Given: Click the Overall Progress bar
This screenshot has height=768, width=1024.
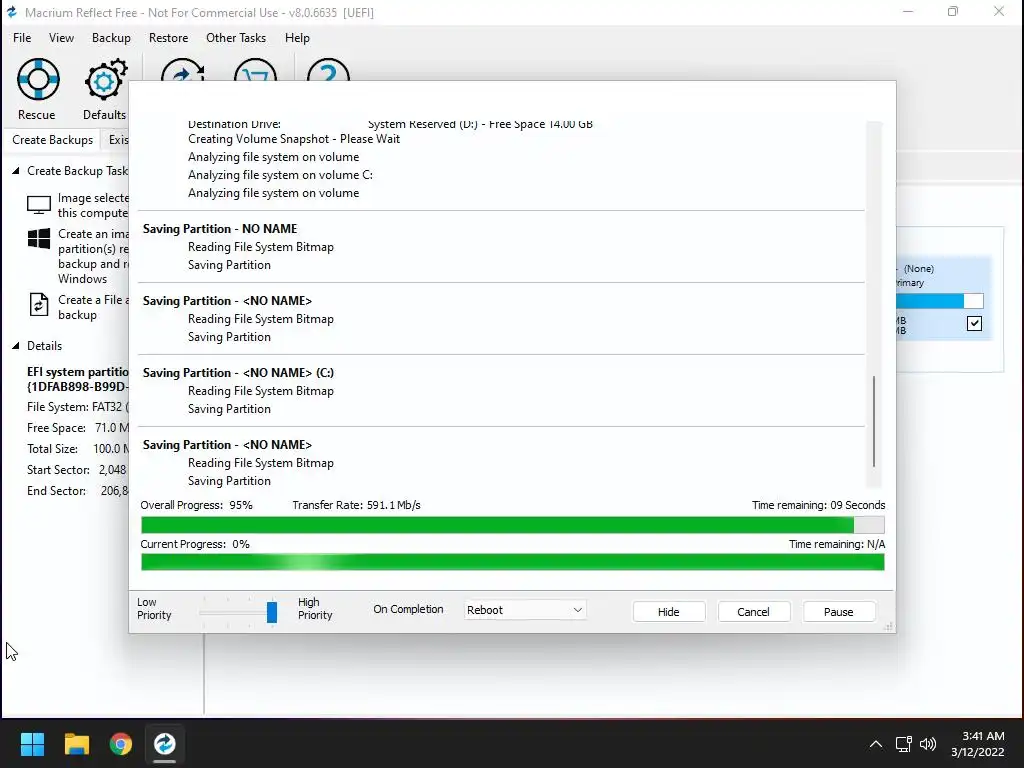Looking at the screenshot, I should [513, 525].
